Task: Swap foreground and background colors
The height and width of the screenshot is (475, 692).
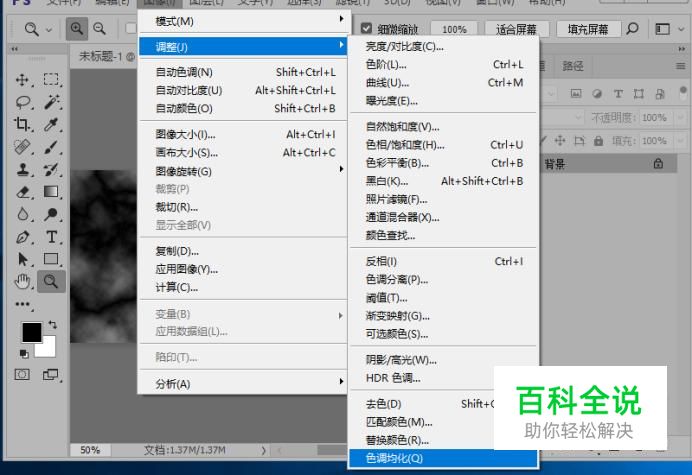Action: 53,324
